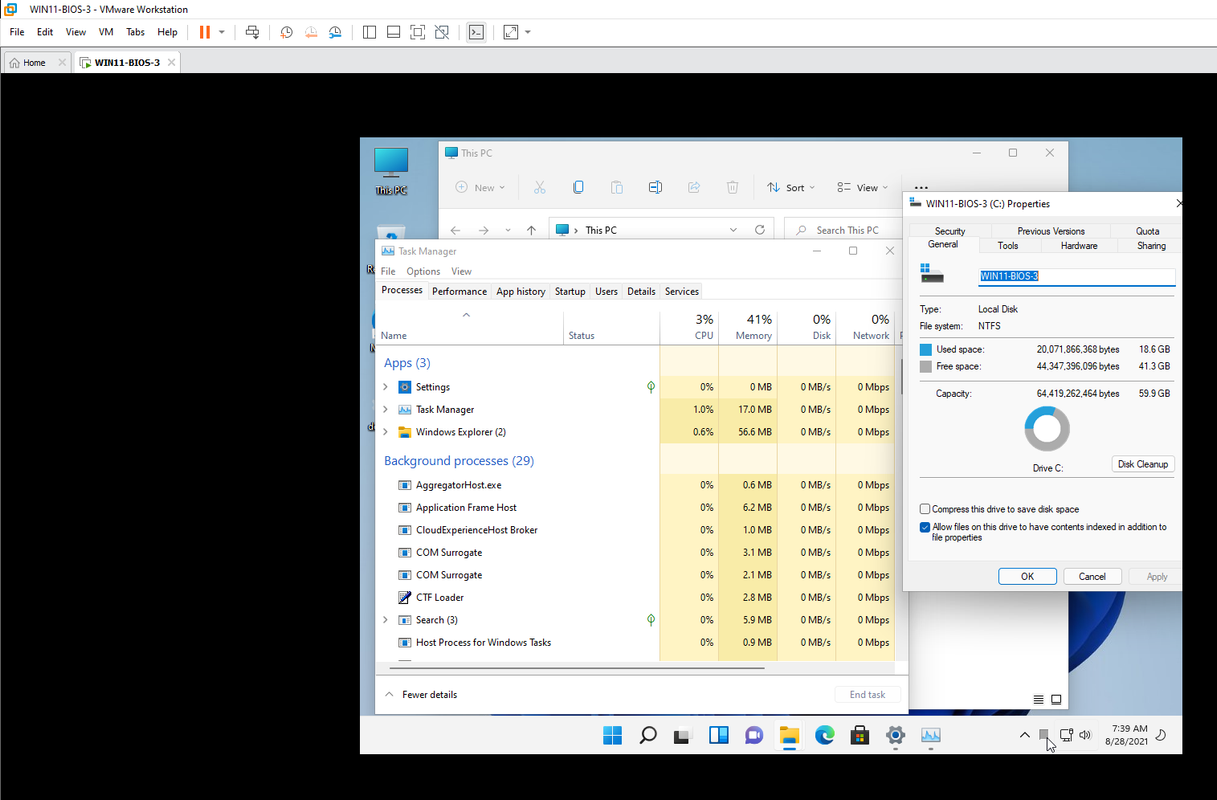Select the CTF Loader process row
The width and height of the screenshot is (1217, 800).
coord(635,597)
